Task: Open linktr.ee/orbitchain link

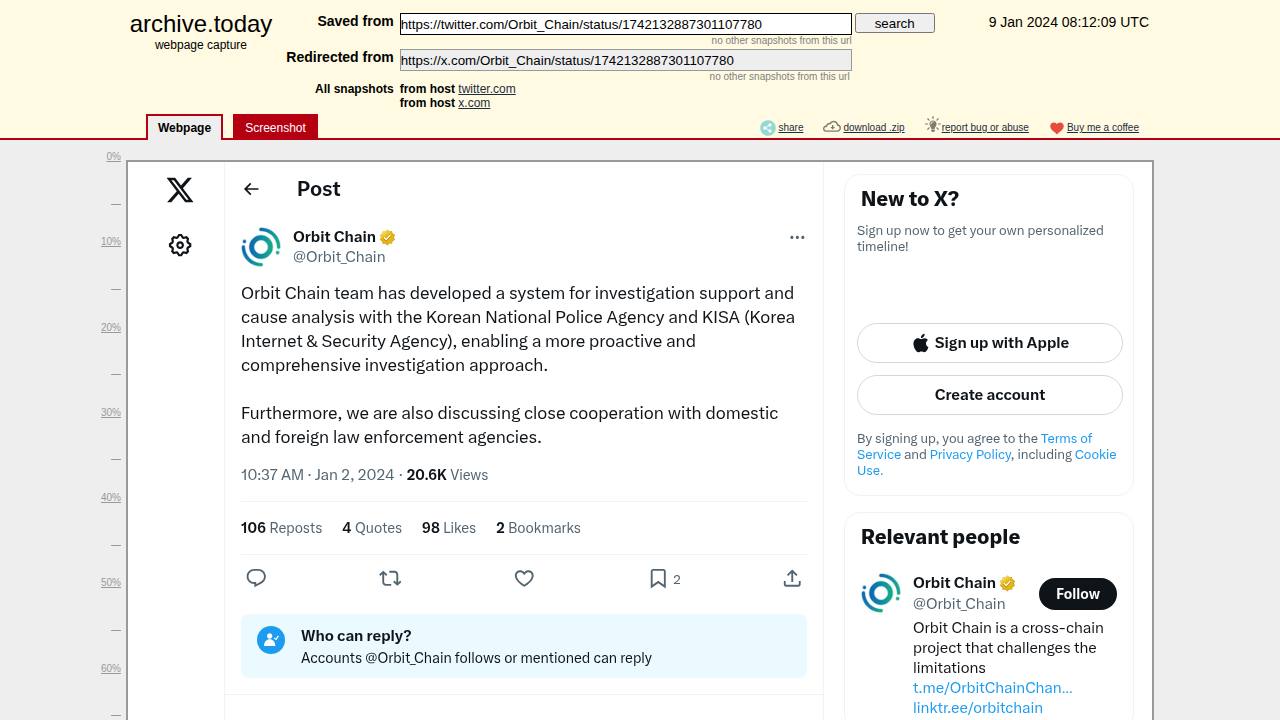Action: point(978,708)
